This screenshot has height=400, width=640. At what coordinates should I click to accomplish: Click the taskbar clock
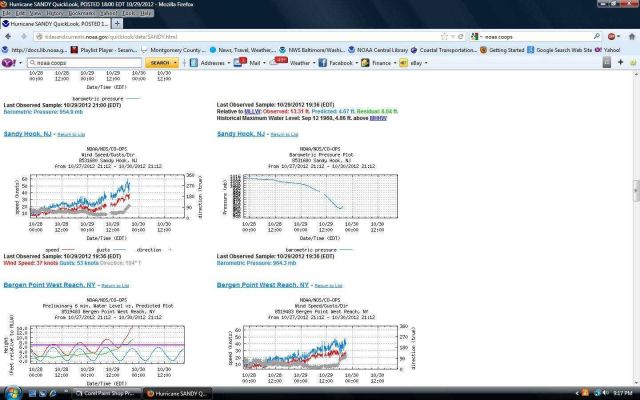click(622, 393)
